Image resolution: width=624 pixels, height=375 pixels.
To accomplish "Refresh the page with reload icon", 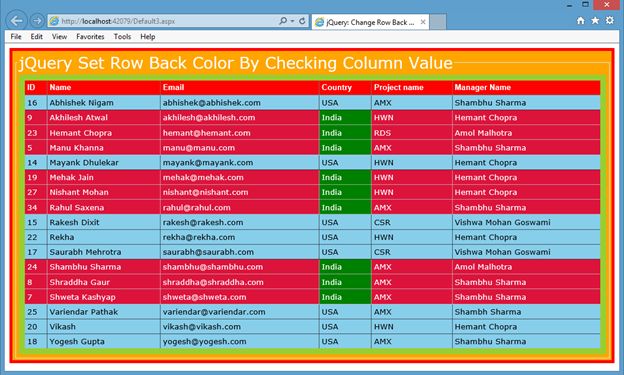I will click(302, 21).
